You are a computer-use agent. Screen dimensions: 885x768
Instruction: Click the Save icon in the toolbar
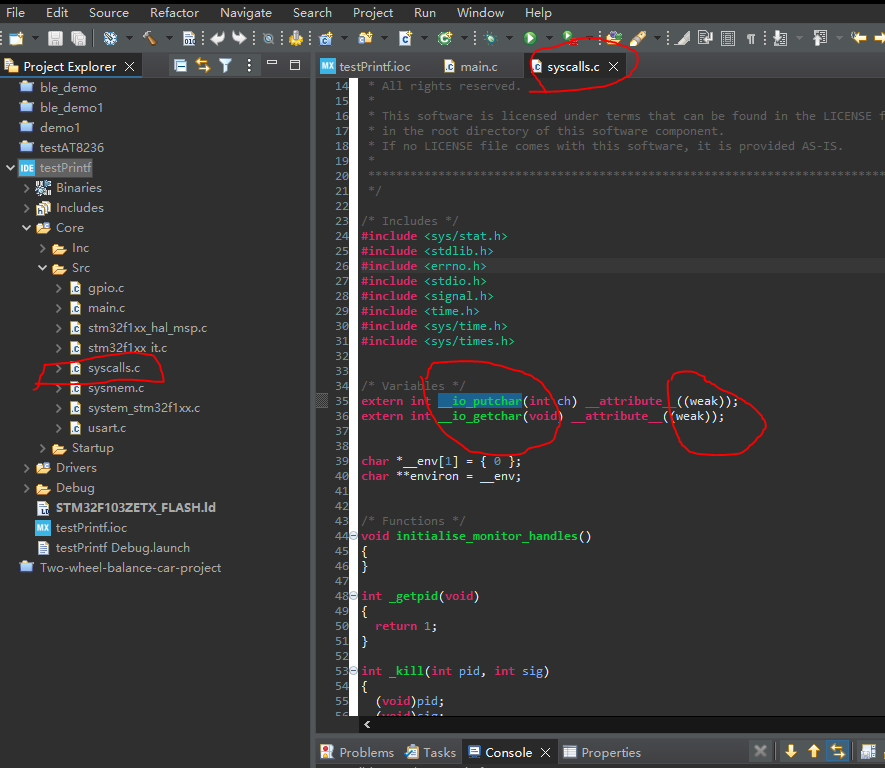(x=55, y=37)
